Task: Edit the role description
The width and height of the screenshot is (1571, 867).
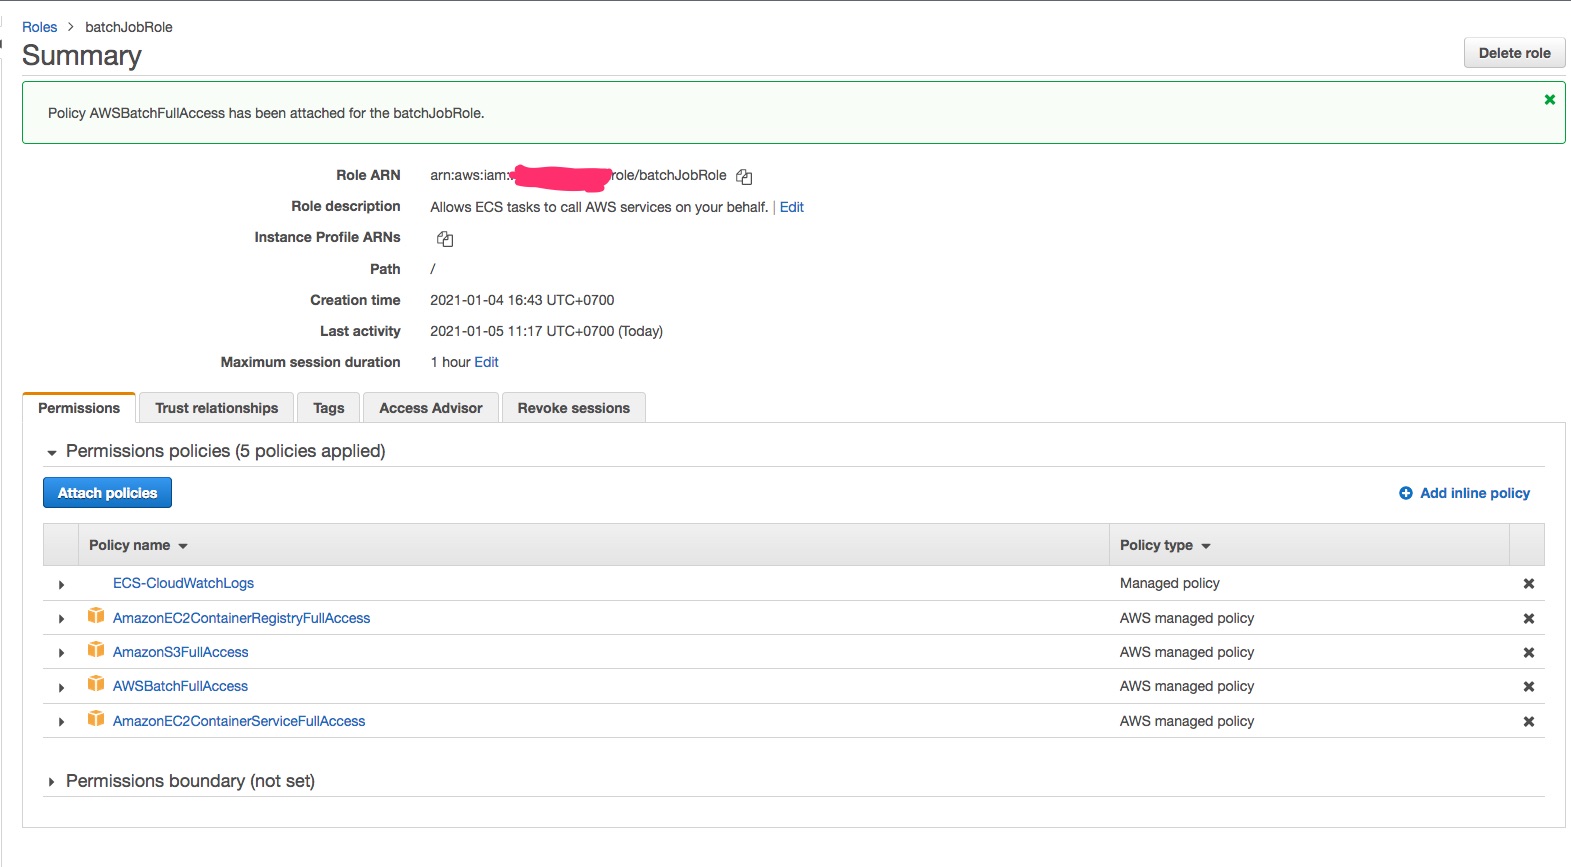Action: pyautogui.click(x=792, y=207)
